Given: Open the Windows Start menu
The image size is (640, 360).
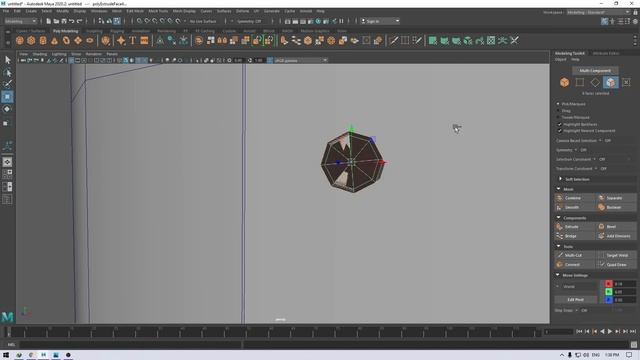Looking at the screenshot, I should point(6,355).
